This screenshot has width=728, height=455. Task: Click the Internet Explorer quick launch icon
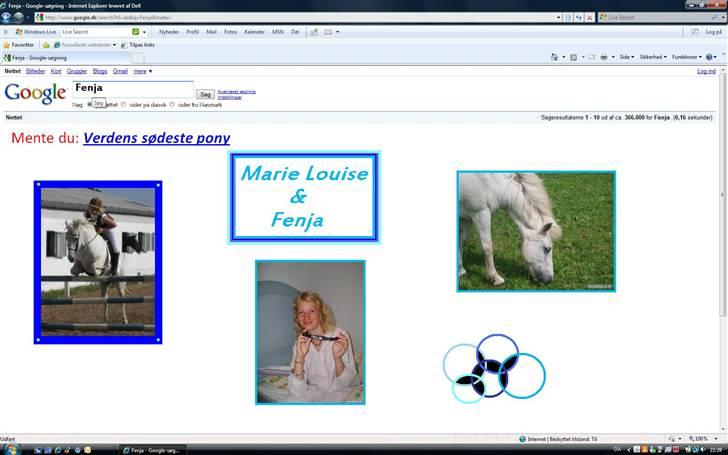coord(58,450)
